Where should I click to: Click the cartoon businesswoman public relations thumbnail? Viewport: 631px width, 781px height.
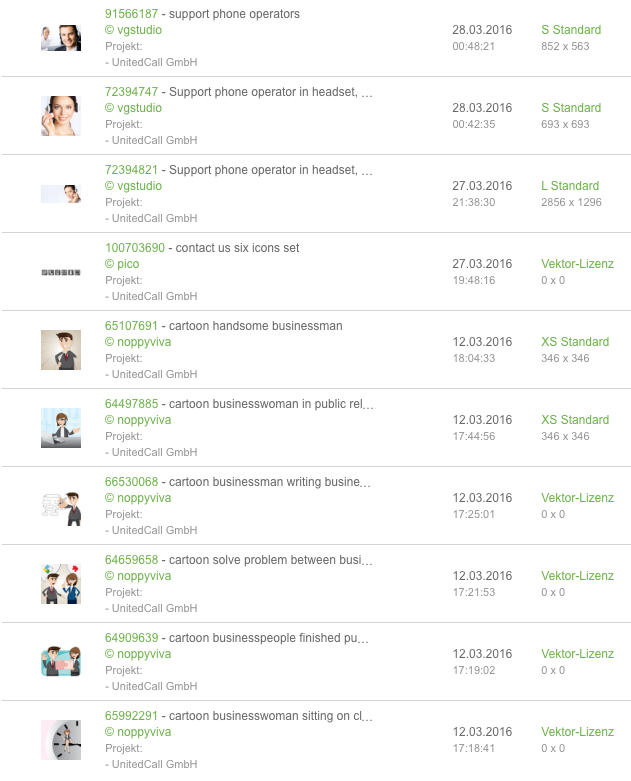click(x=61, y=428)
